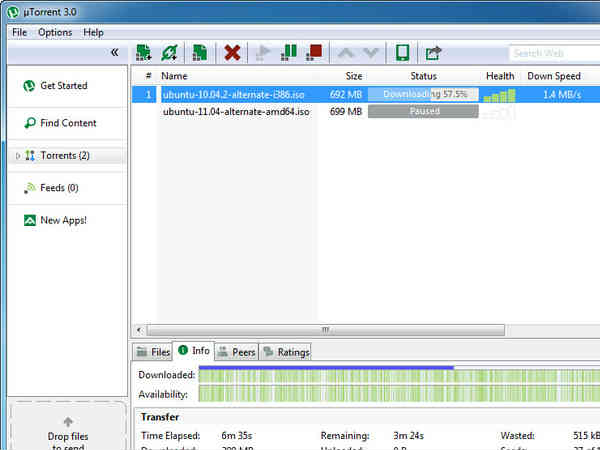Screen dimensions: 600x450
Task: Click the Remote device icon in toolbar
Action: [402, 52]
